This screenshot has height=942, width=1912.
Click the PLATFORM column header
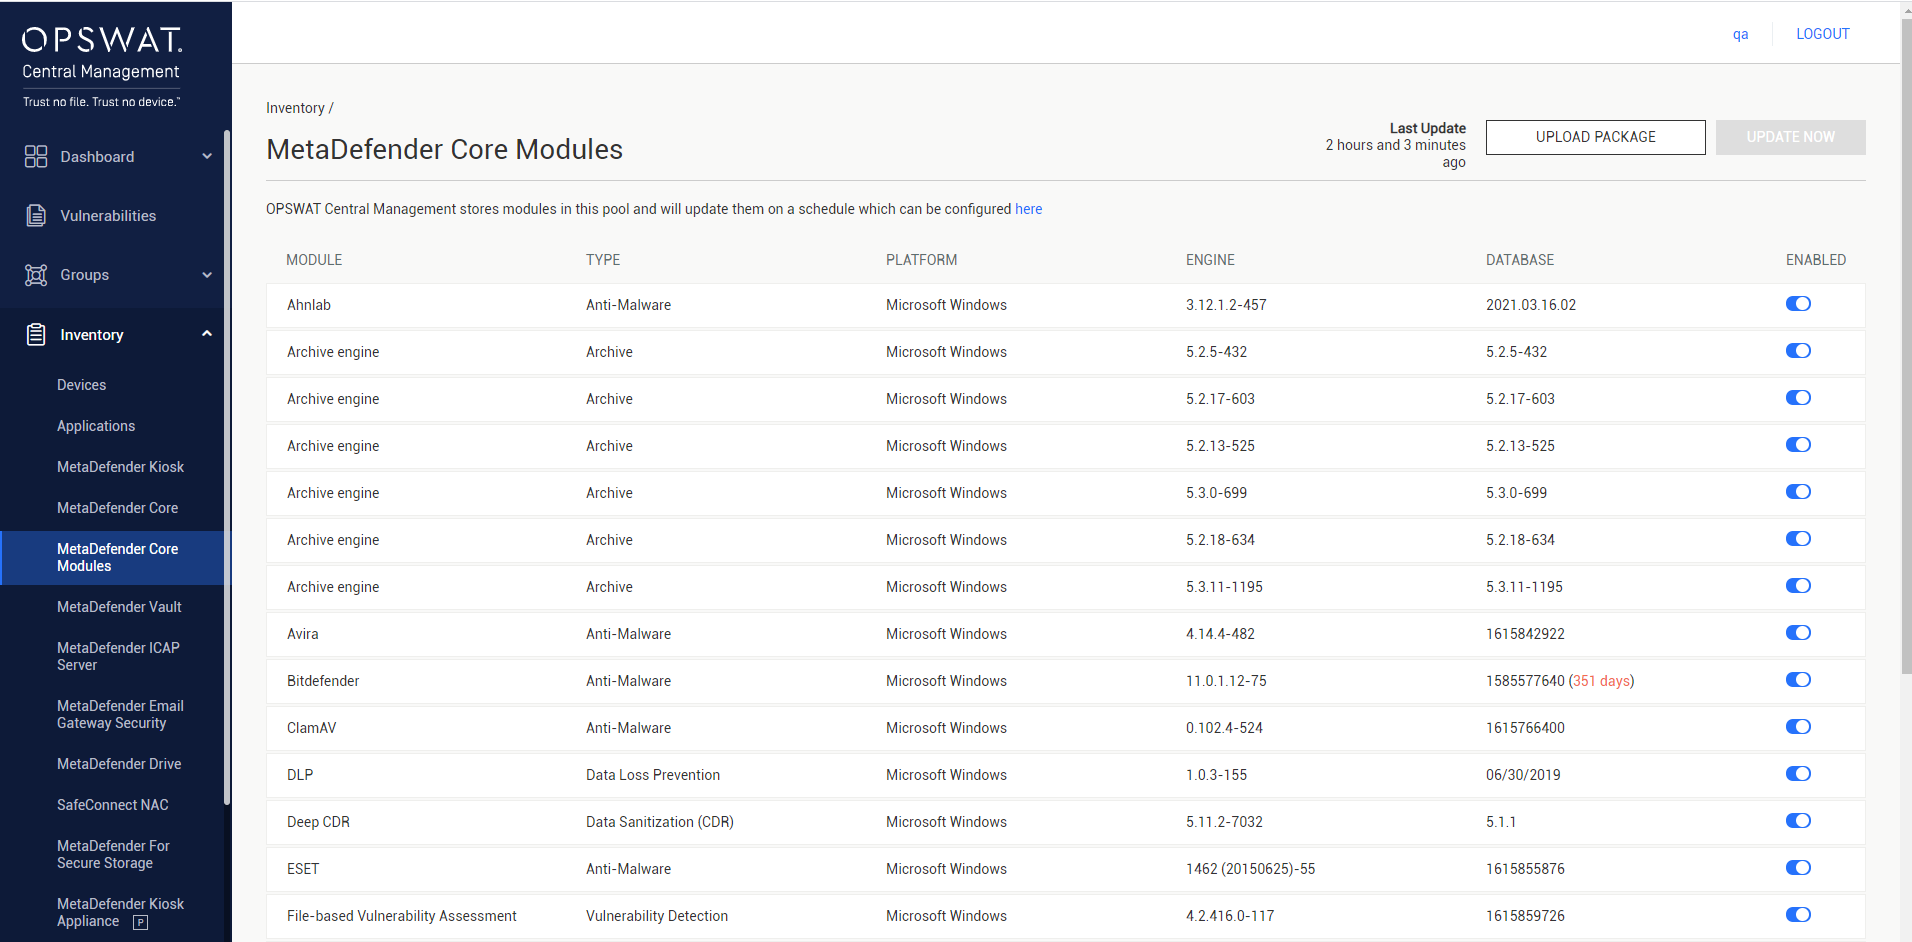click(921, 260)
